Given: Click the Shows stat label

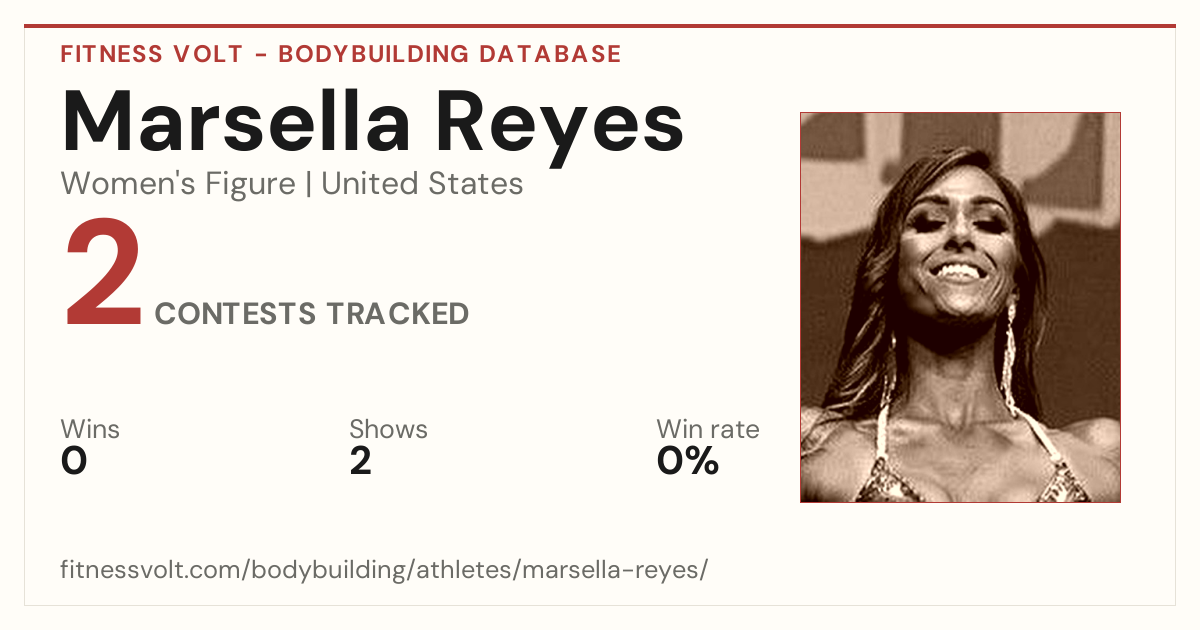Looking at the screenshot, I should [388, 429].
